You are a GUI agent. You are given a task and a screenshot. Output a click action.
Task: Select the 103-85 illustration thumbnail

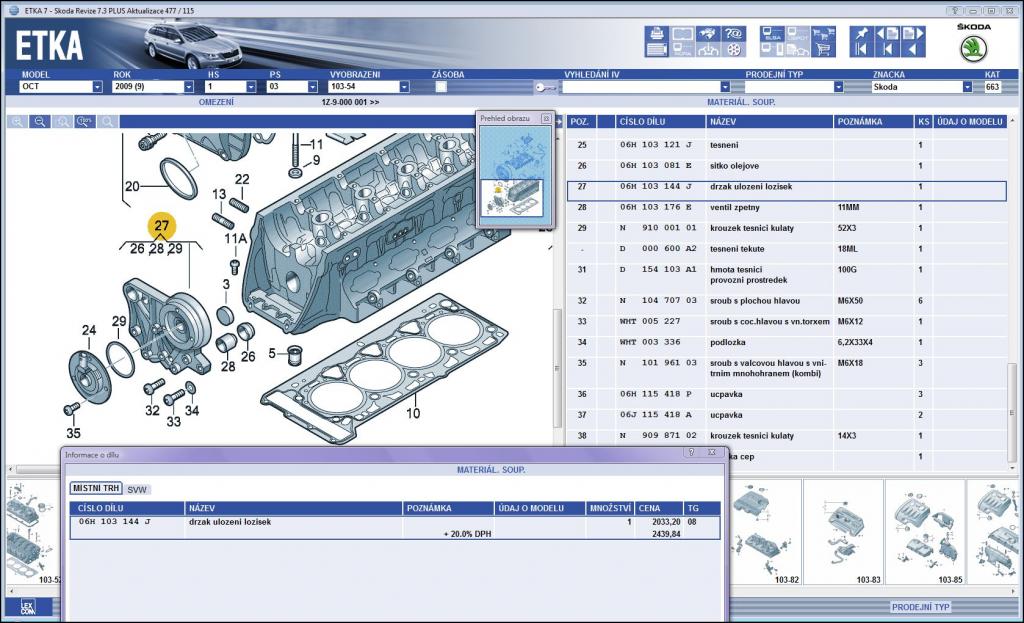click(x=925, y=532)
